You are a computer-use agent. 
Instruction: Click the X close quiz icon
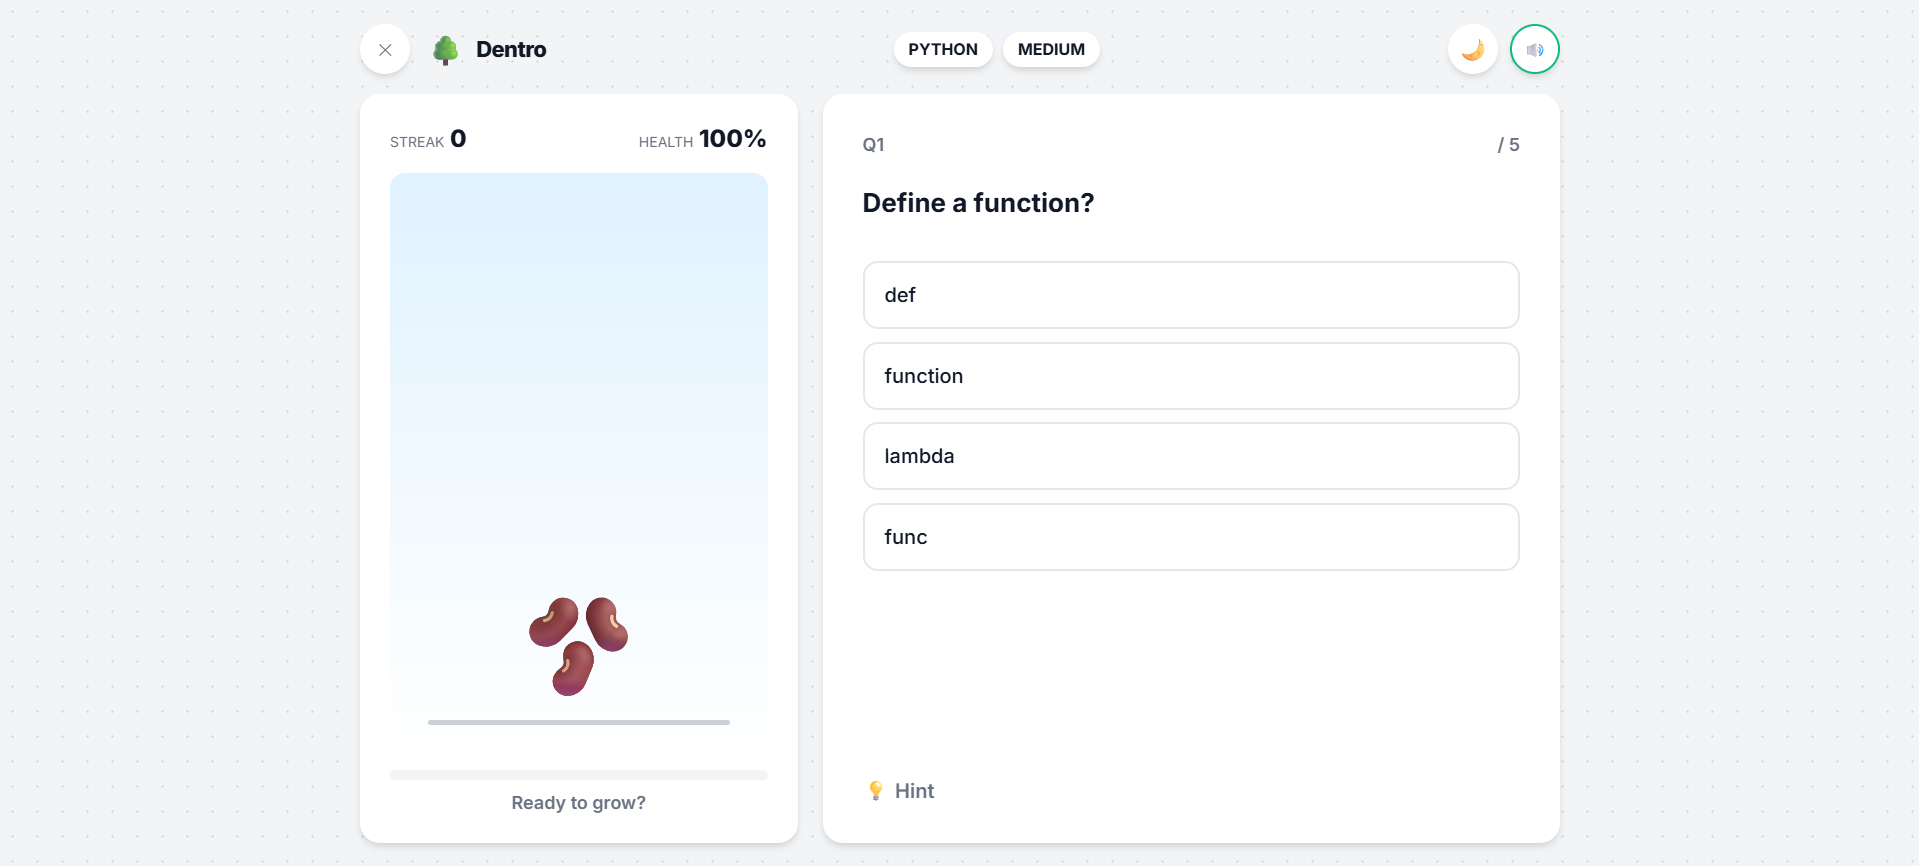point(385,50)
